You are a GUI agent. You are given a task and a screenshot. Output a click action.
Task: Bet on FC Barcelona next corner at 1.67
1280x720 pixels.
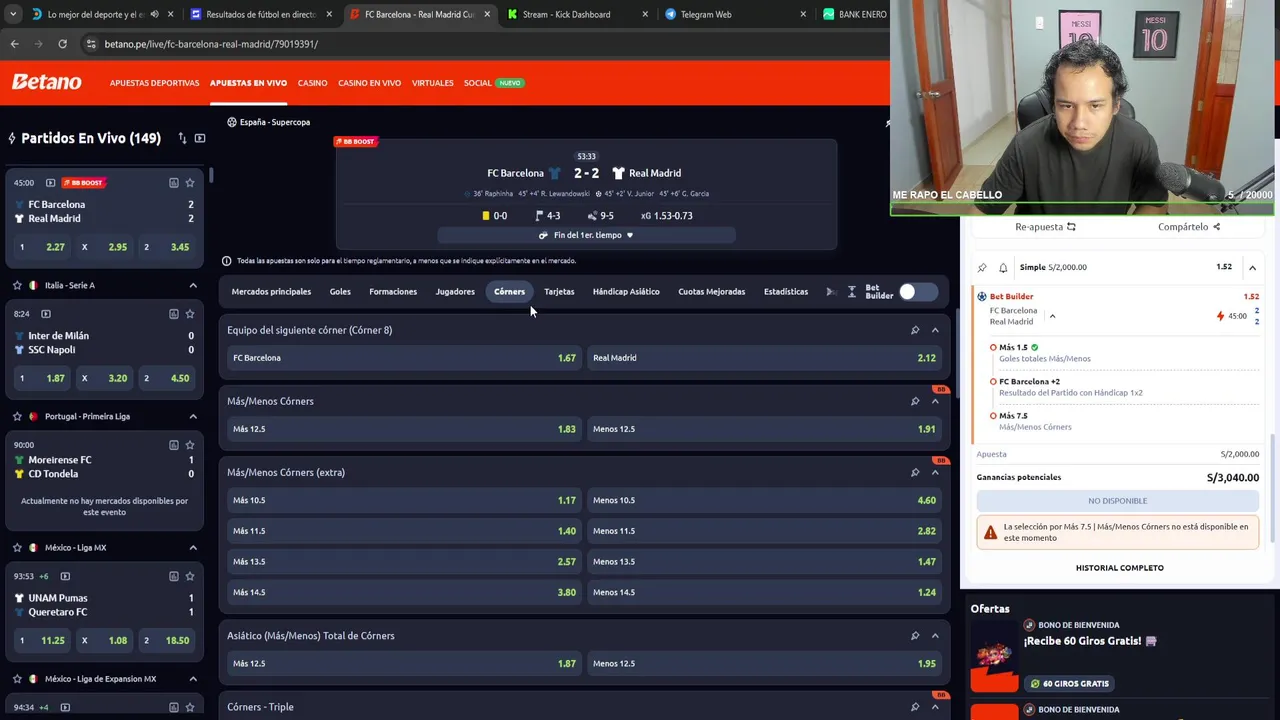404,358
